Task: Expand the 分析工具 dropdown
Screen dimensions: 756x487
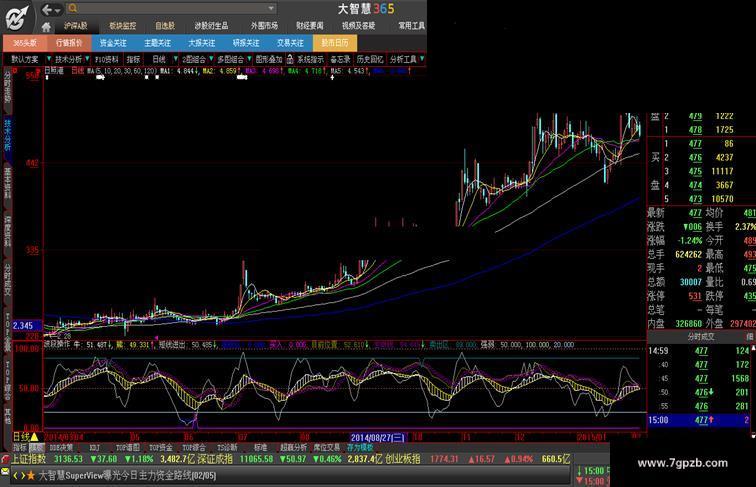Action: (x=422, y=59)
